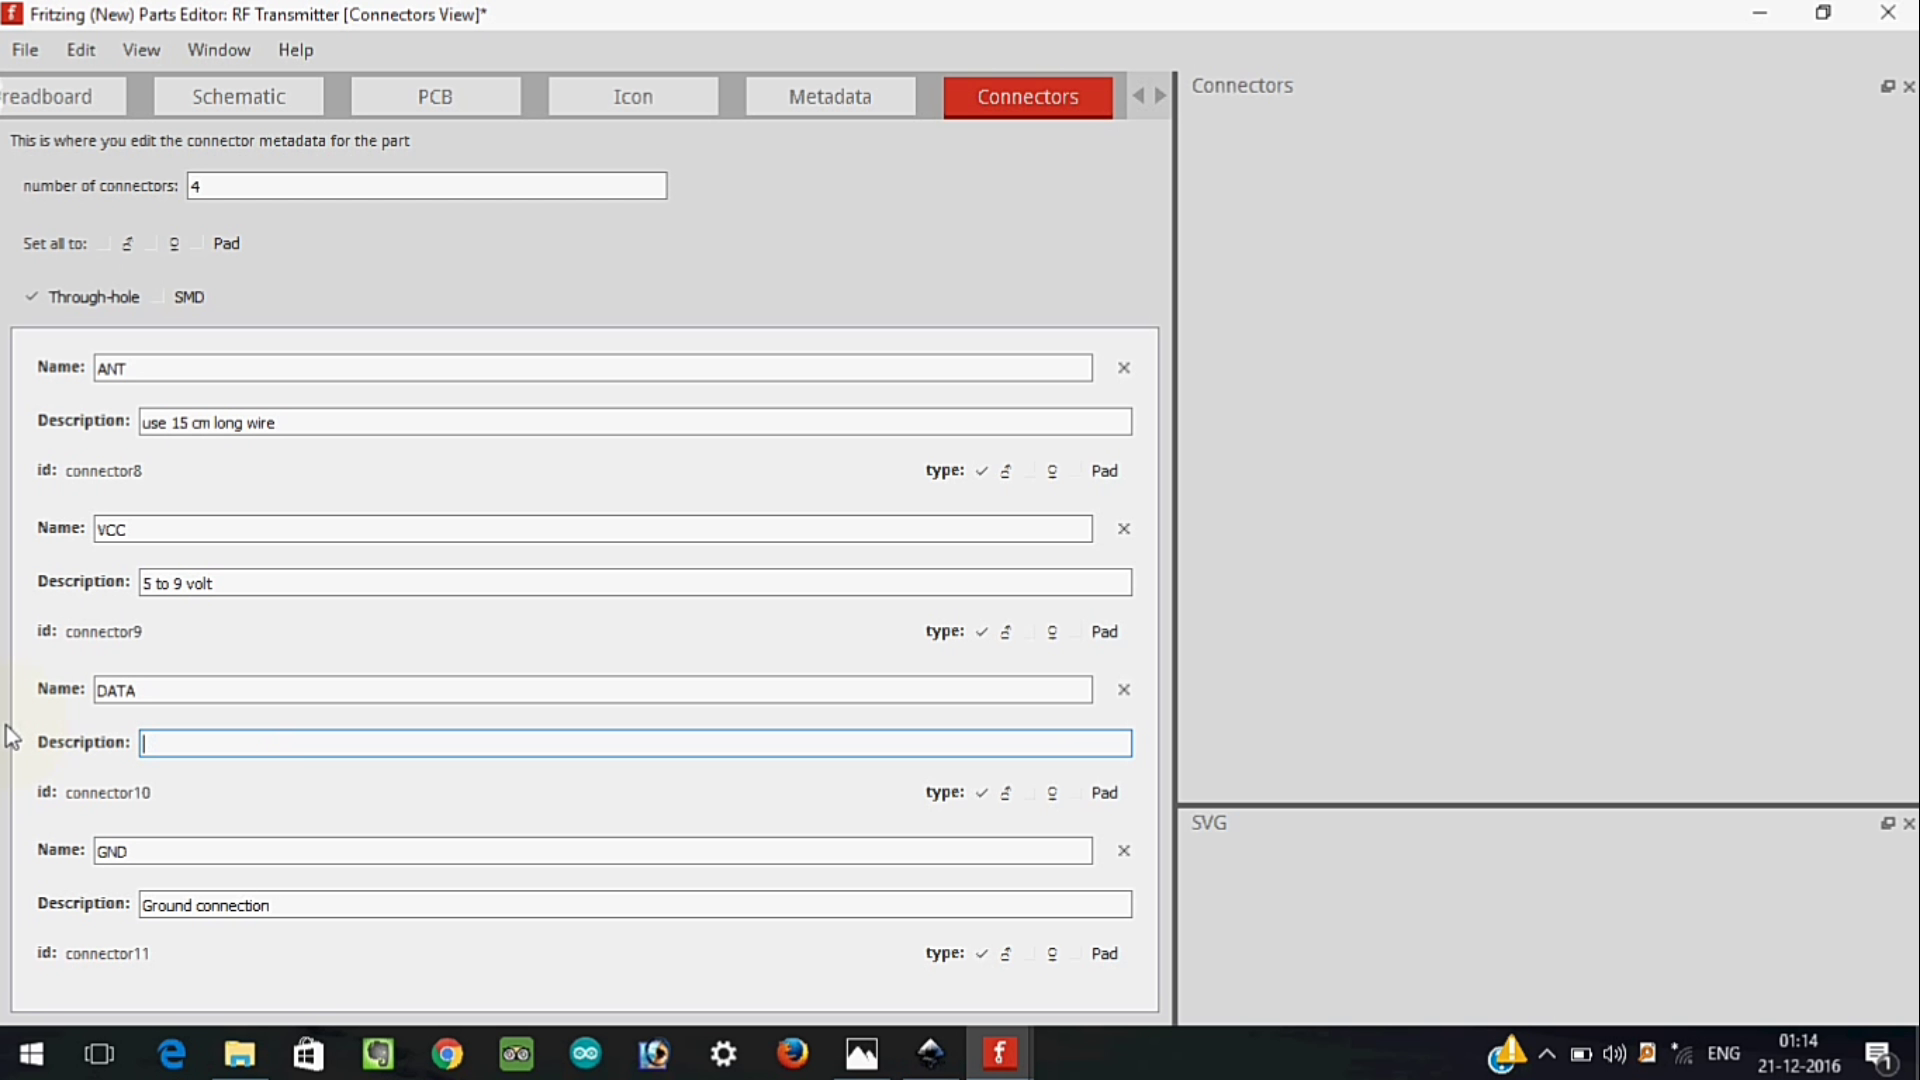The width and height of the screenshot is (1920, 1080).
Task: Click number of connectors input field
Action: (x=425, y=185)
